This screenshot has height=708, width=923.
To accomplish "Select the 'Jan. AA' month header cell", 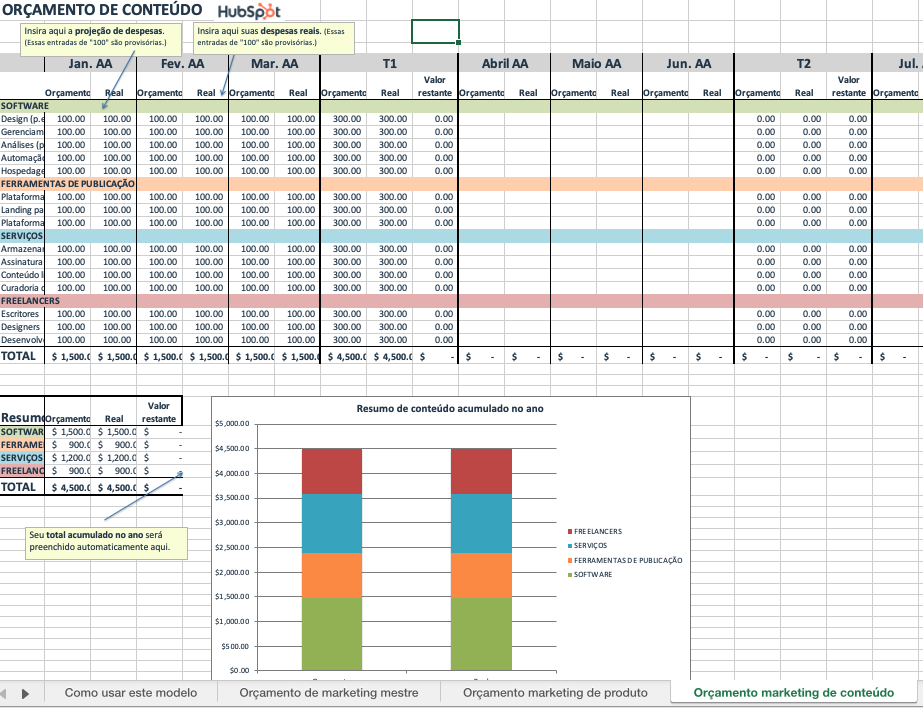I will pos(91,64).
